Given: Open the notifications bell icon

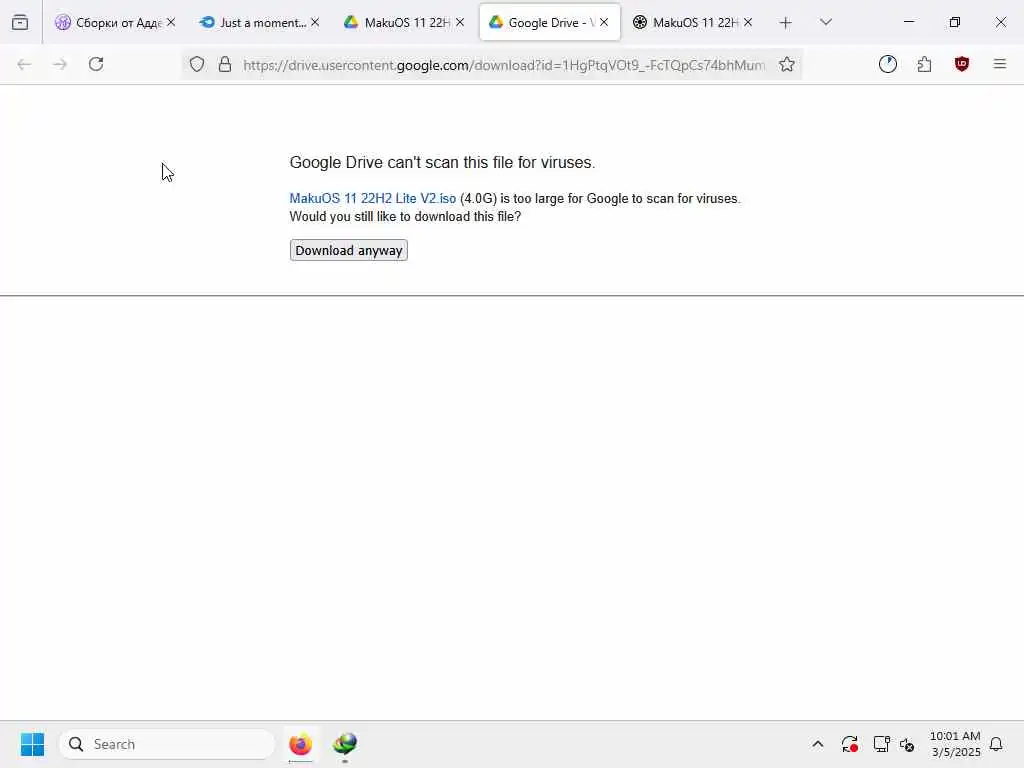Looking at the screenshot, I should [x=996, y=744].
